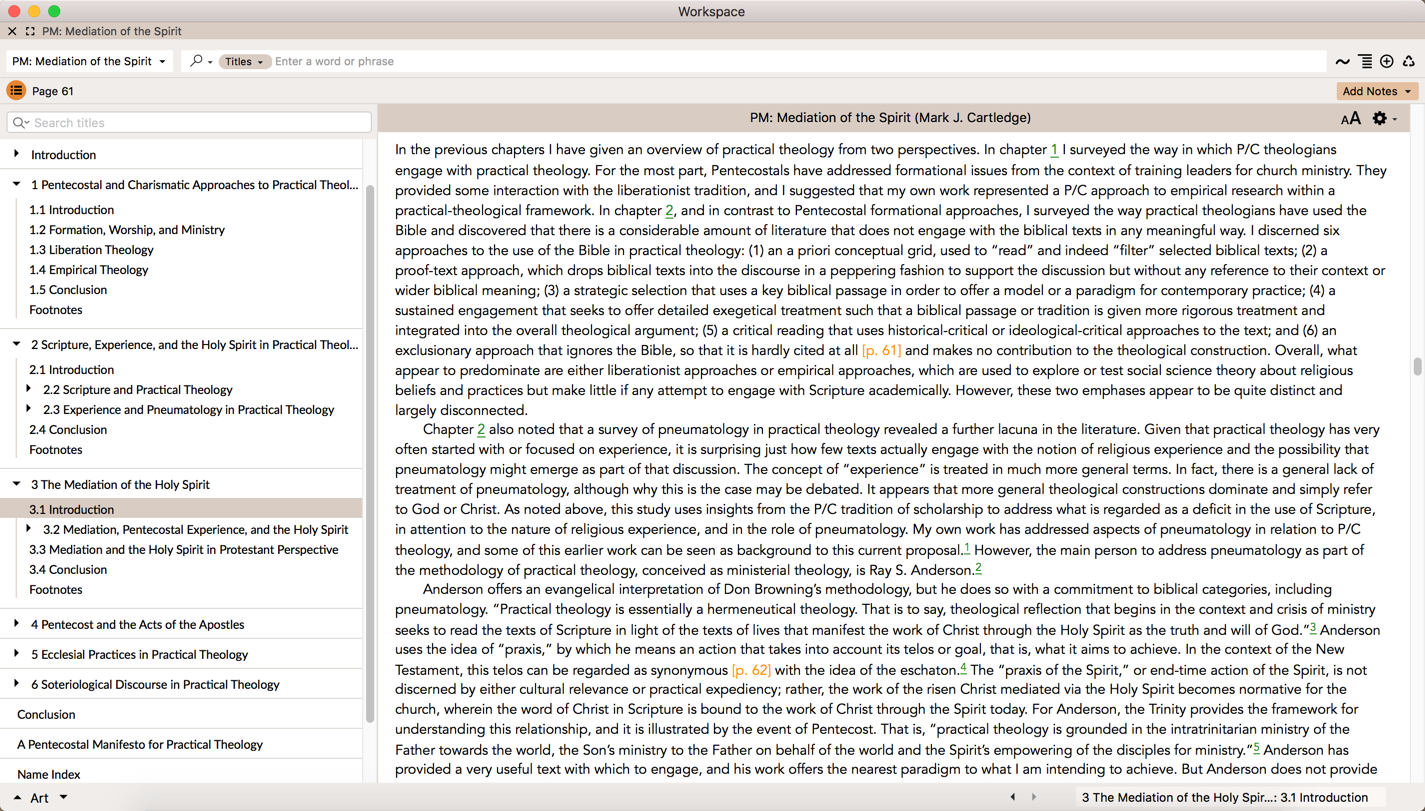Click the [p. 61] page marker link
The height and width of the screenshot is (811, 1425).
click(881, 350)
